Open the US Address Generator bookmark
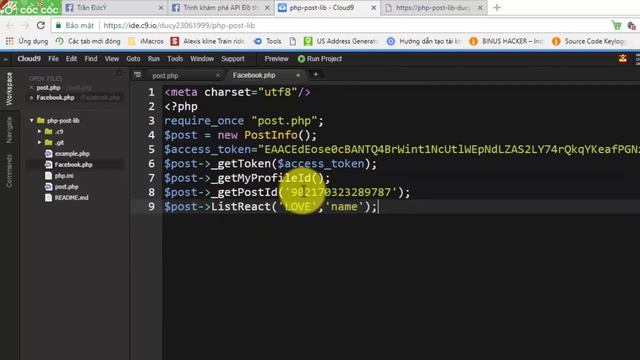 click(x=341, y=41)
